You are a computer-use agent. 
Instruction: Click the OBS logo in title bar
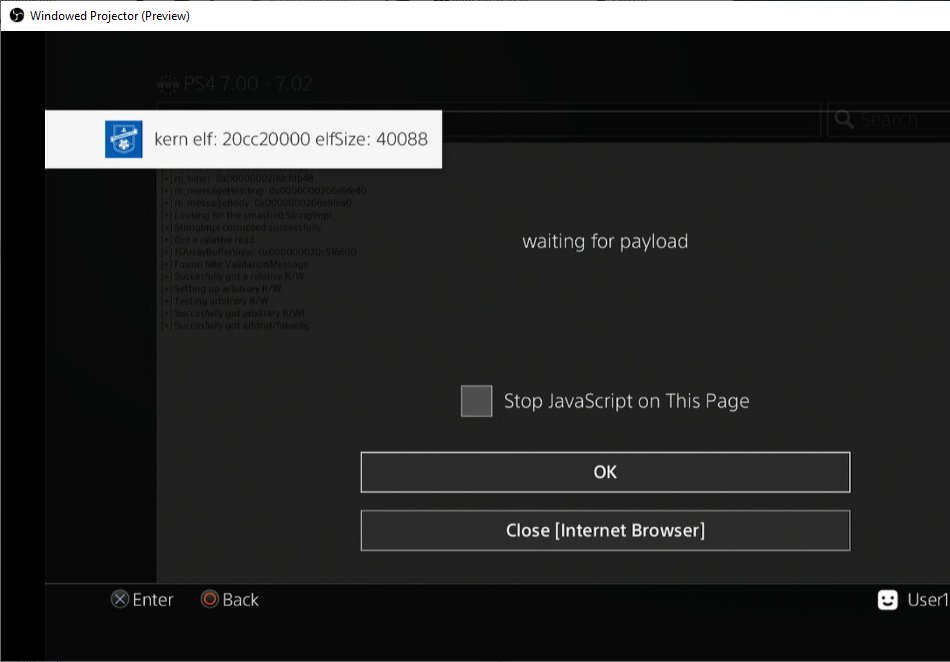tap(16, 15)
